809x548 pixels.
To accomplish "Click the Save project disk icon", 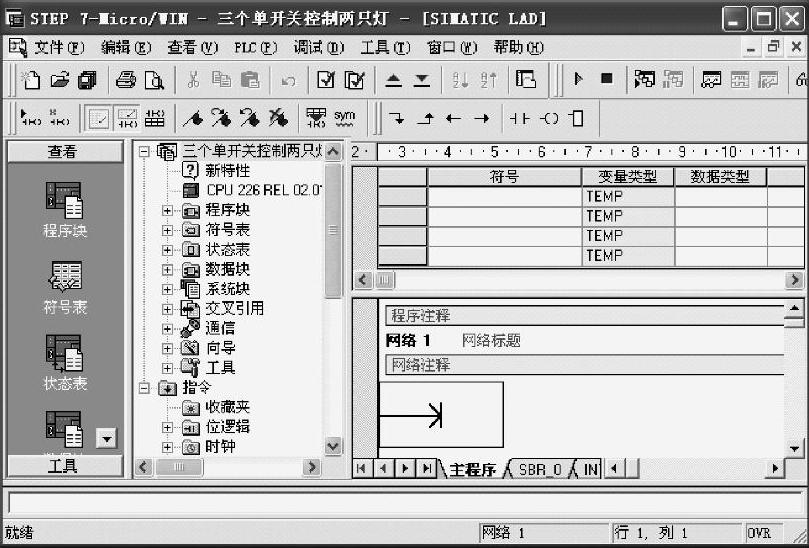I will (x=87, y=80).
